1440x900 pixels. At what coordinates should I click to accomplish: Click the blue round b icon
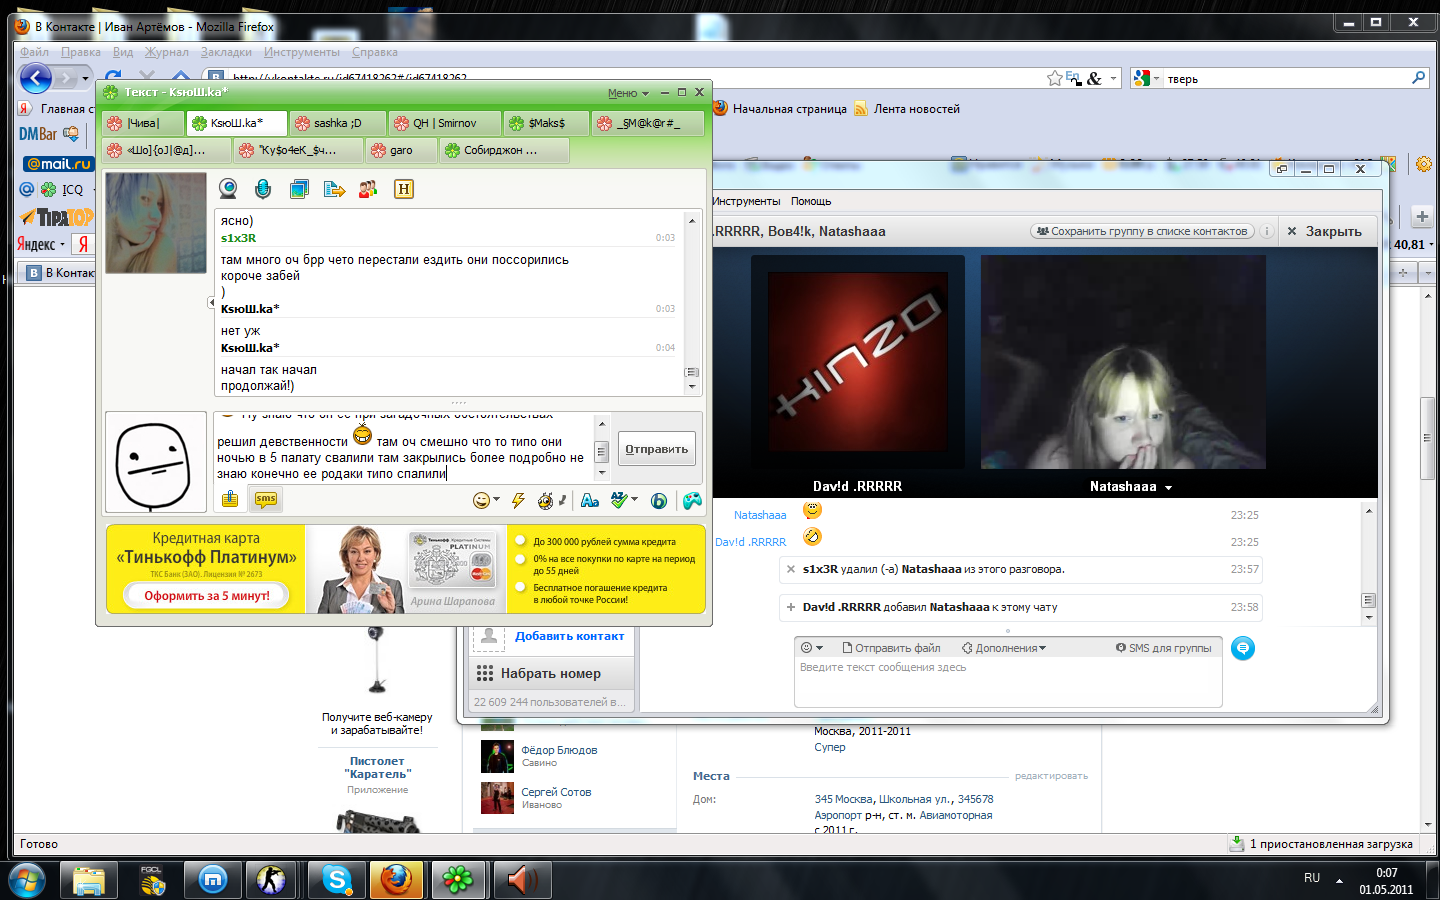click(659, 501)
